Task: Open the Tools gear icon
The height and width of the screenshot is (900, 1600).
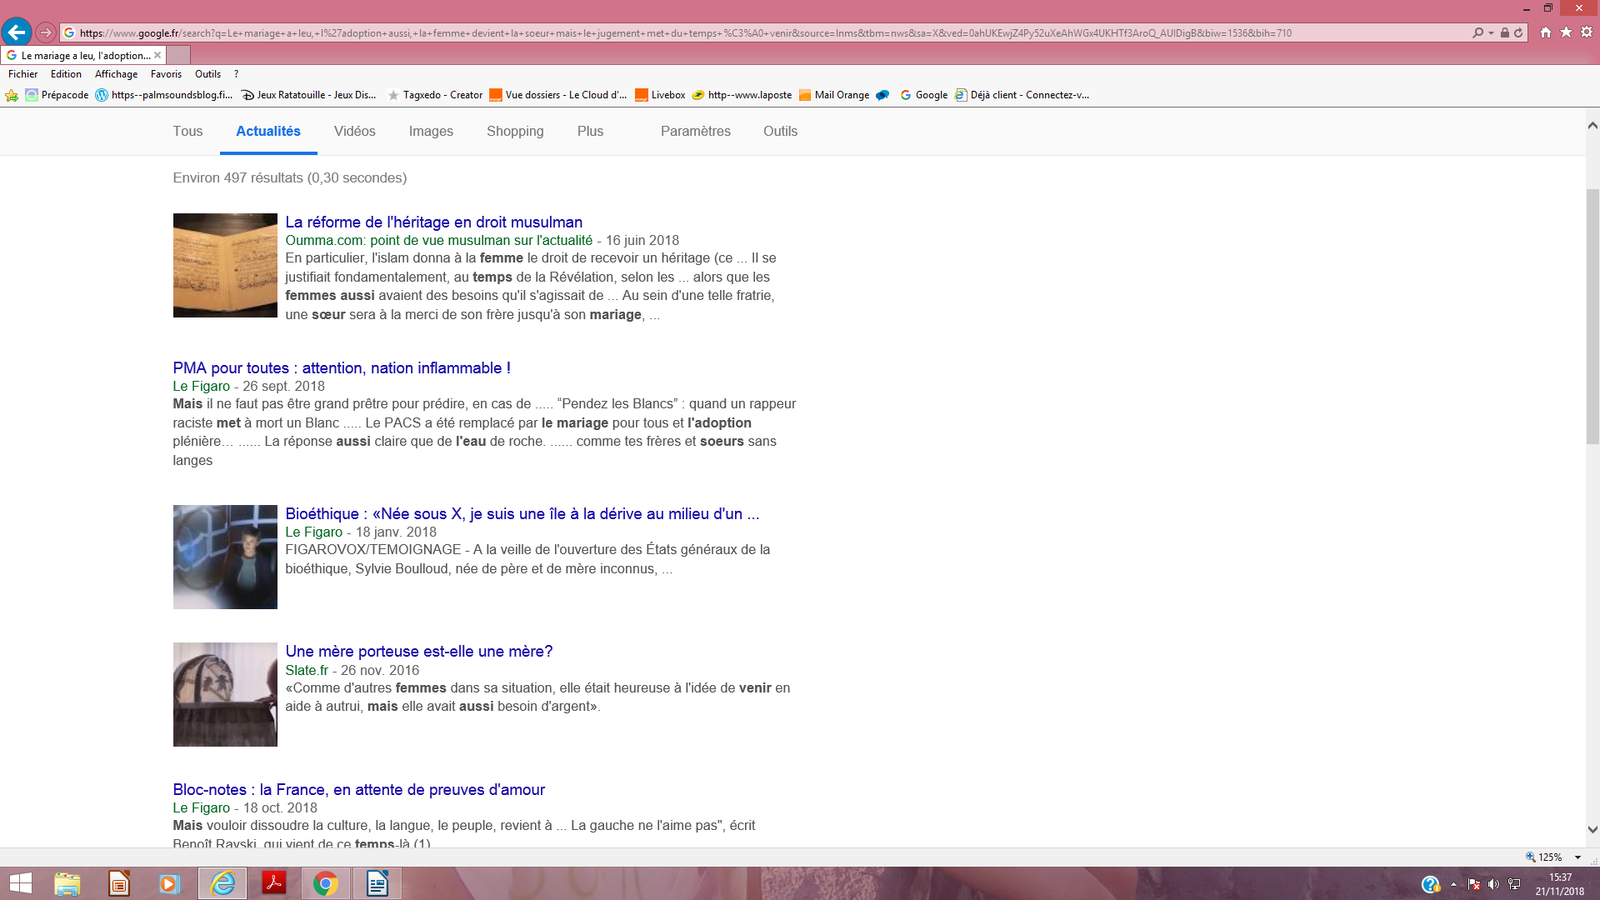Action: [1586, 32]
